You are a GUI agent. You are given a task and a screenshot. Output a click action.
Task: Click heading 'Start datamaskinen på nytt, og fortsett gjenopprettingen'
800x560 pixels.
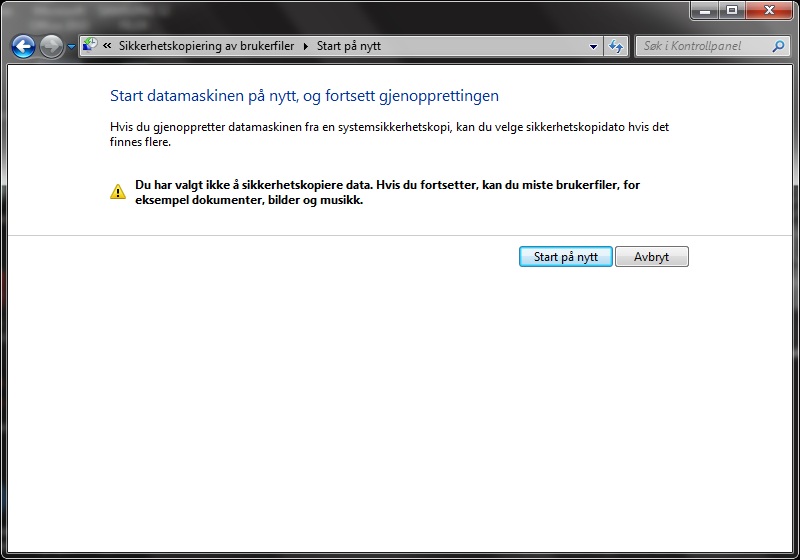click(x=304, y=96)
